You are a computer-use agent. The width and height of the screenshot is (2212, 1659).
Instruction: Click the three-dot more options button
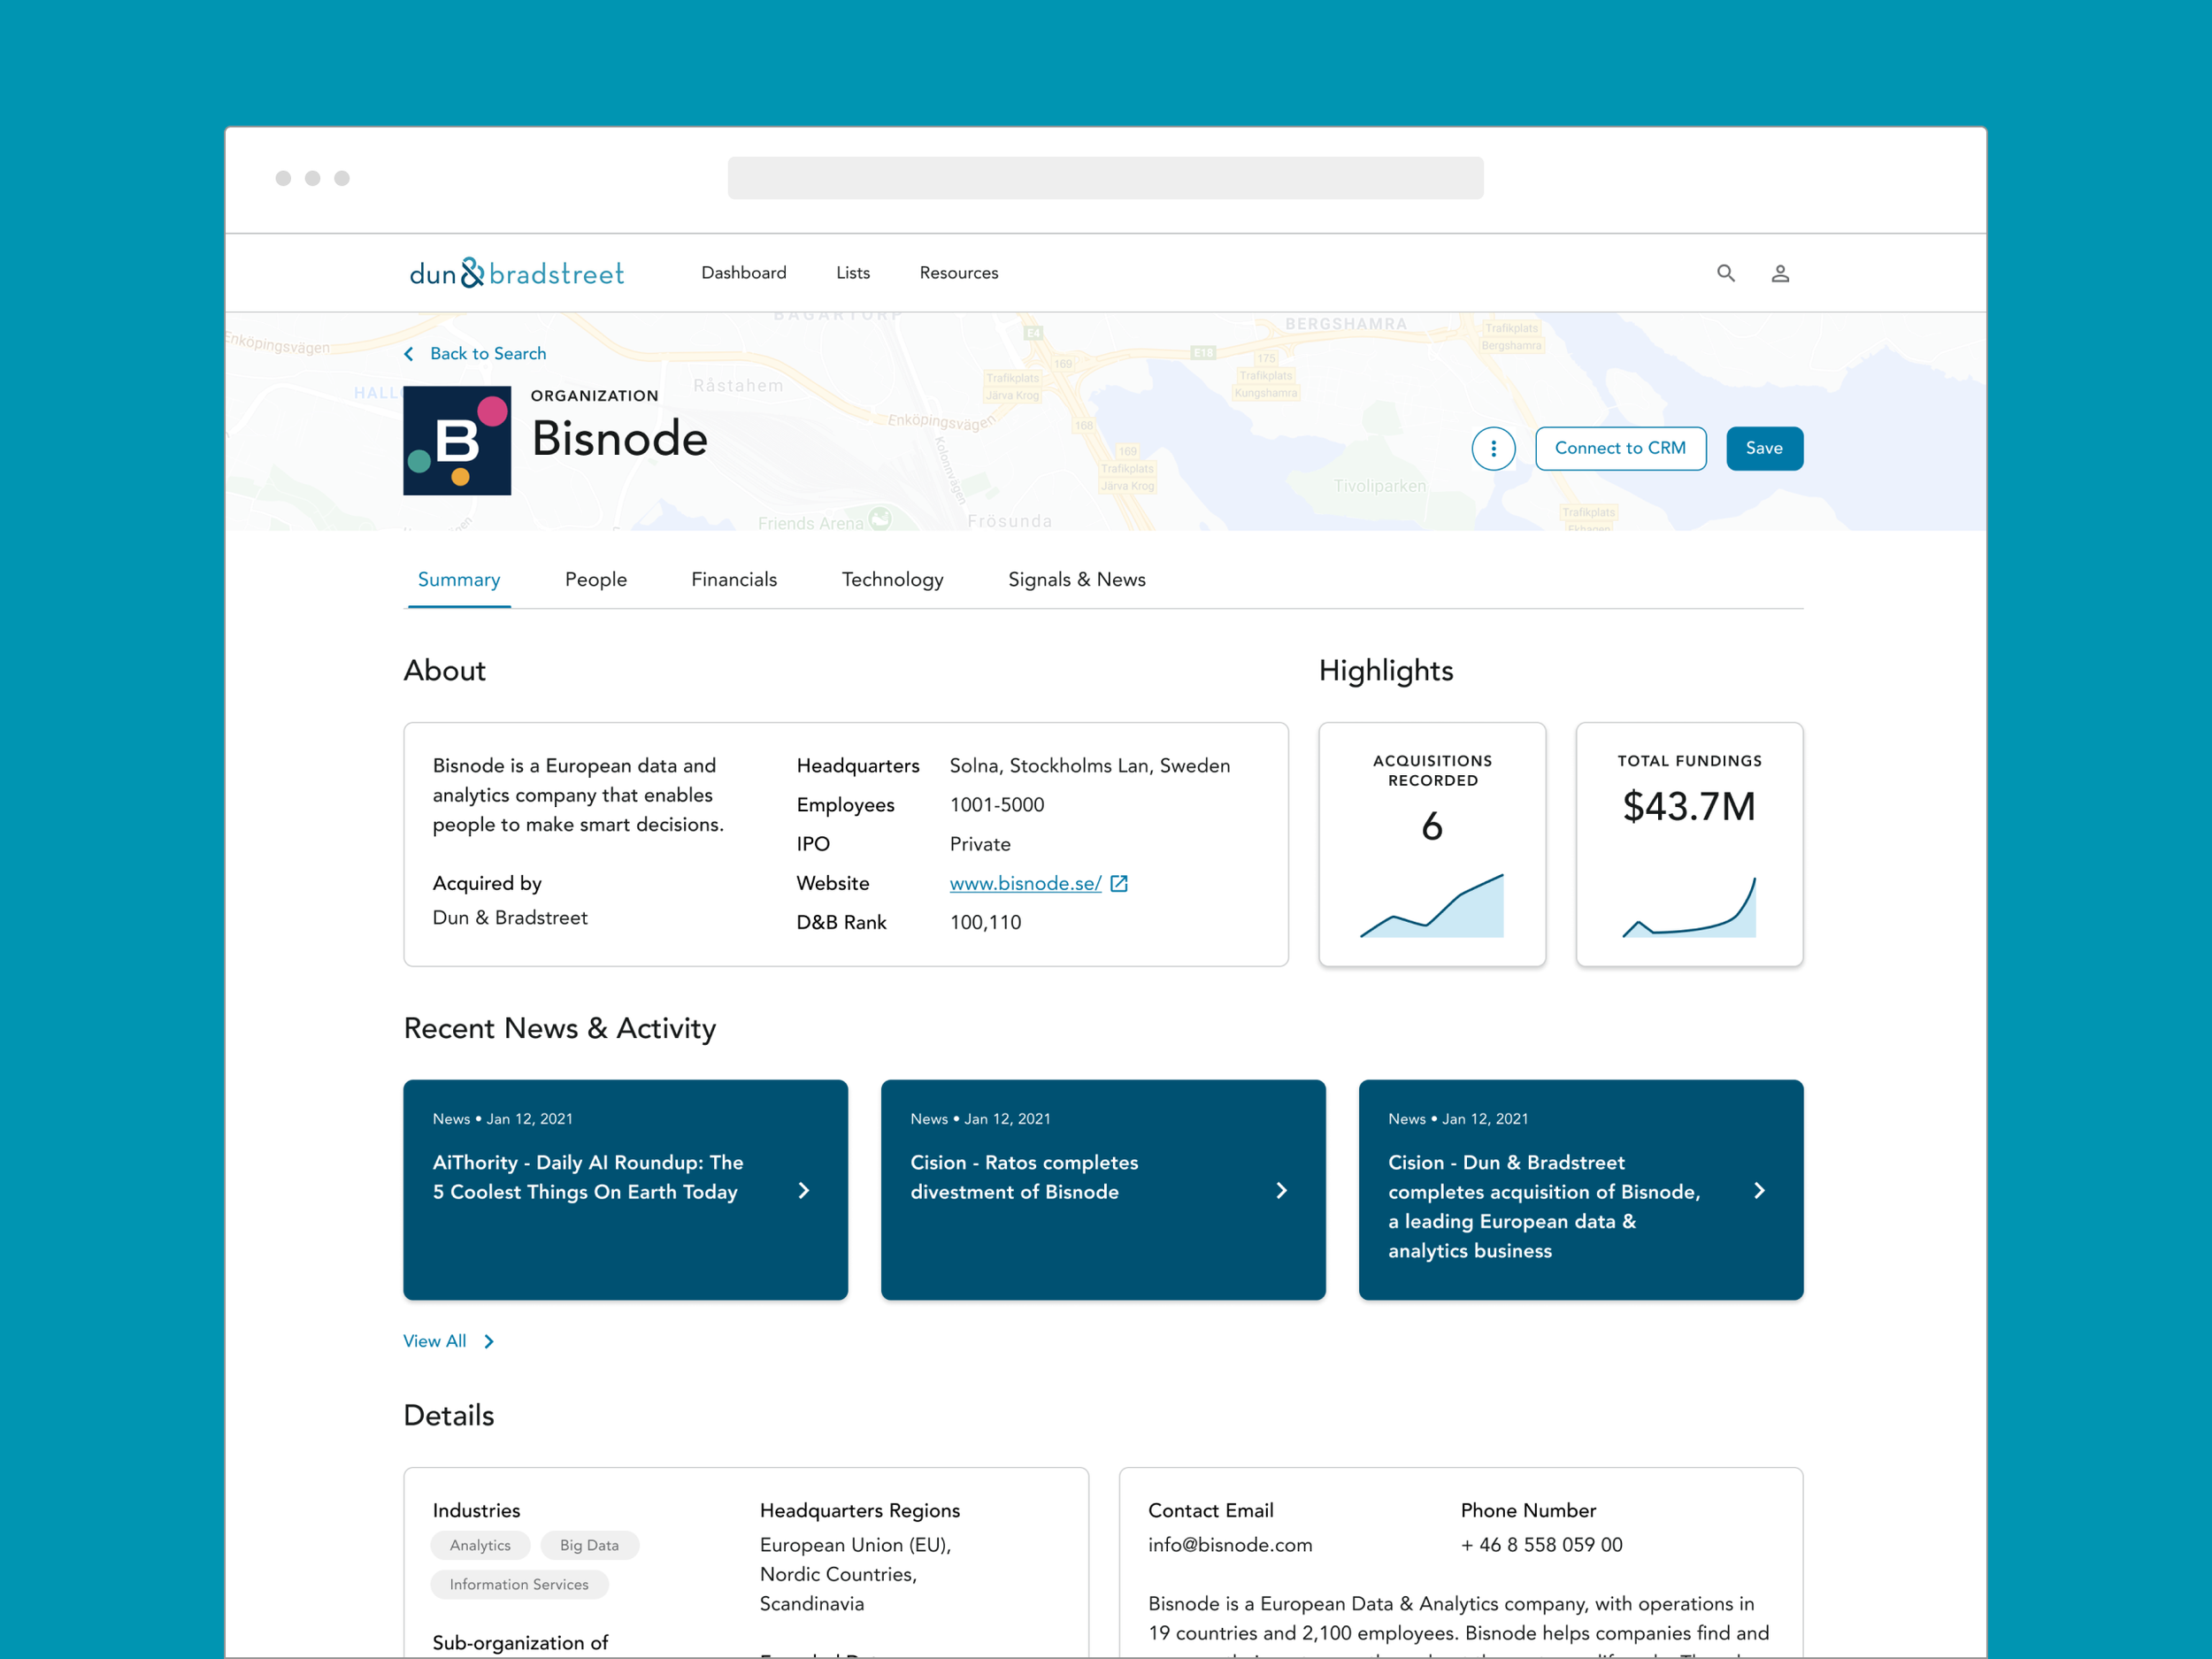[x=1493, y=449]
